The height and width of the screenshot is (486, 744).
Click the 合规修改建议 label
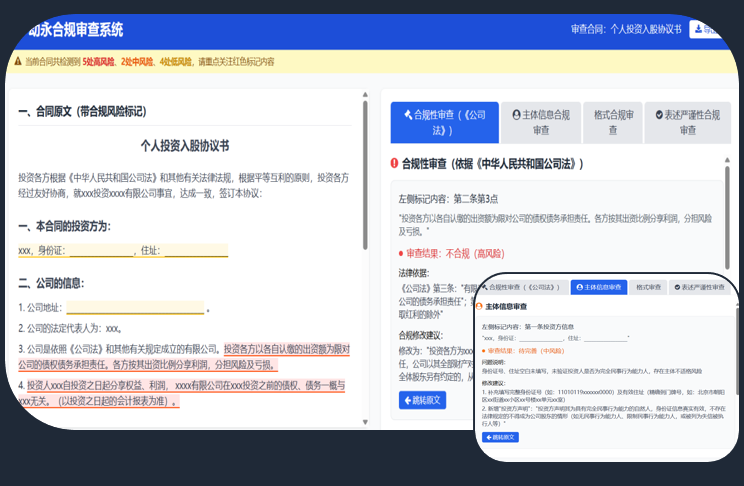pyautogui.click(x=420, y=336)
